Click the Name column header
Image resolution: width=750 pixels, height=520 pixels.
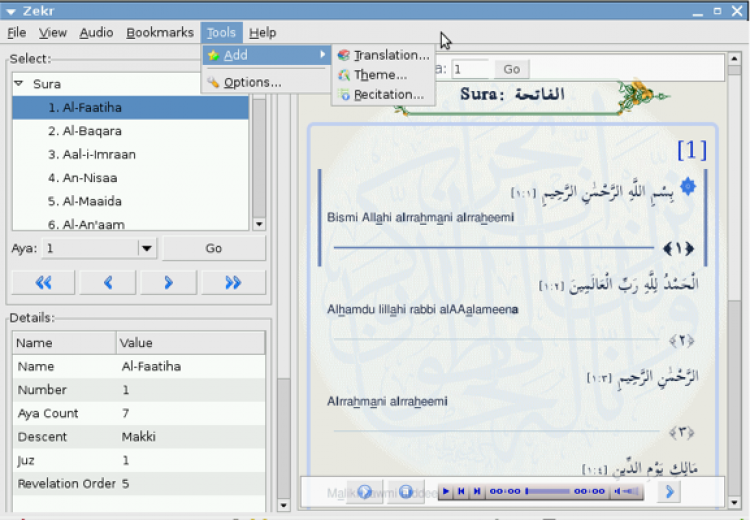[64, 343]
